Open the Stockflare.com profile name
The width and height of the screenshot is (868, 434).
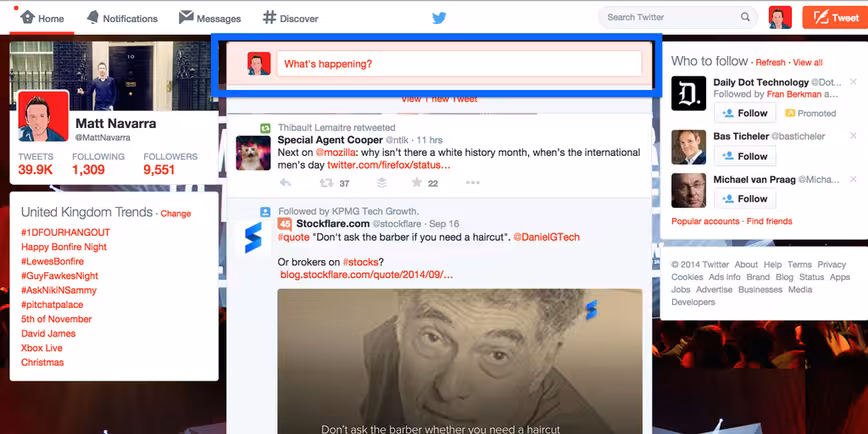[x=333, y=224]
